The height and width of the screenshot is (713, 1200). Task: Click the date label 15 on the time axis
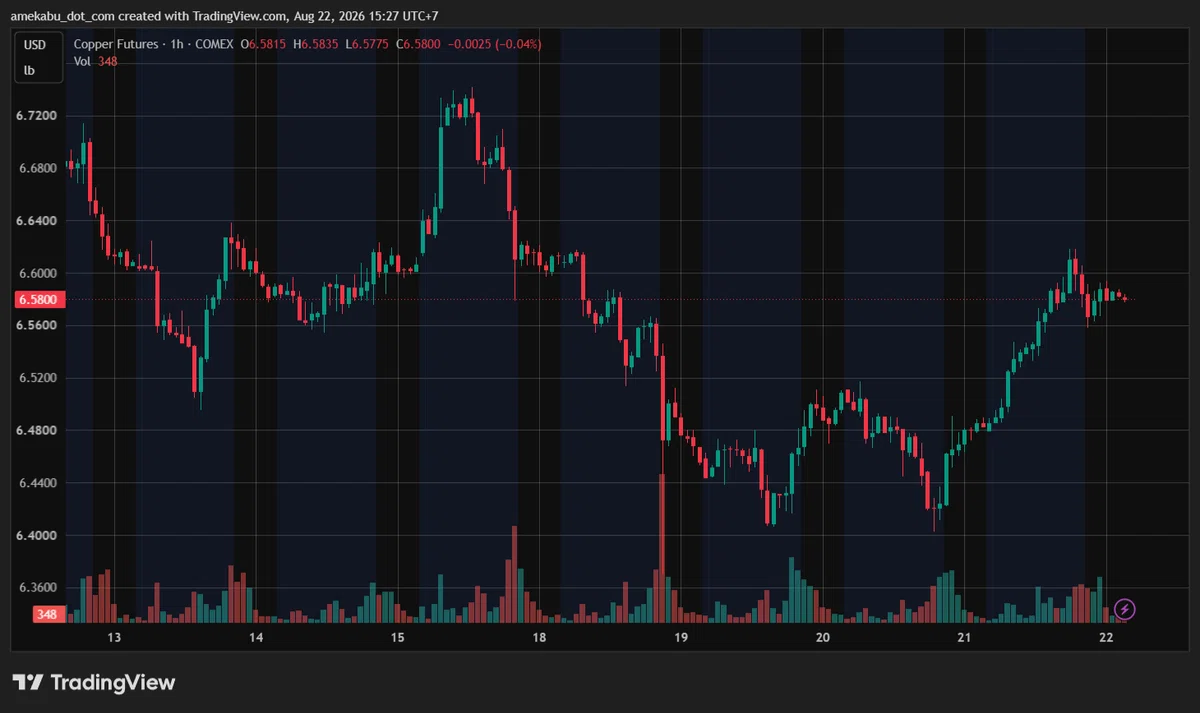point(397,638)
